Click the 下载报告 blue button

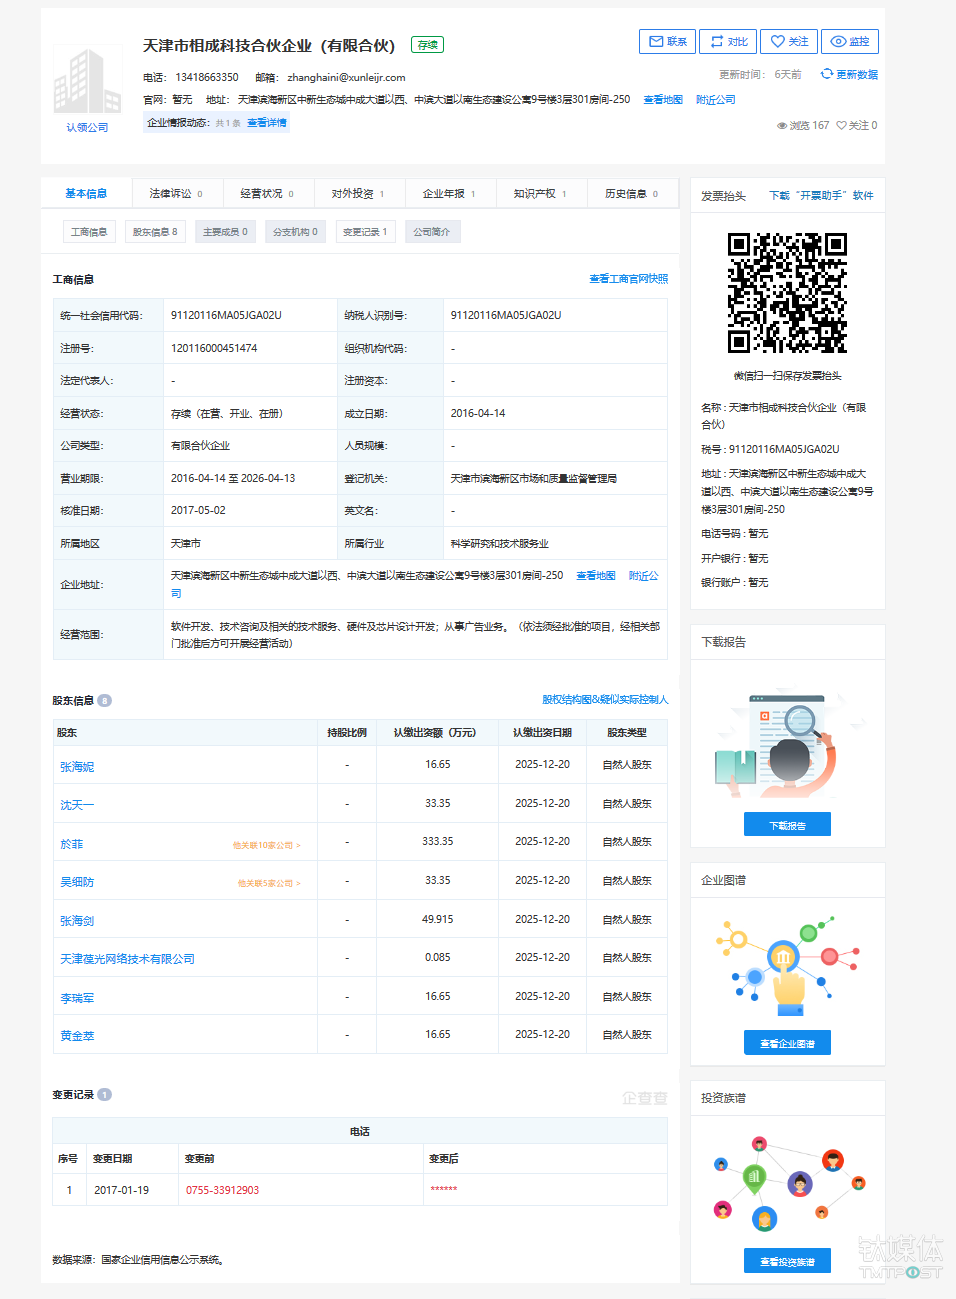(x=787, y=825)
